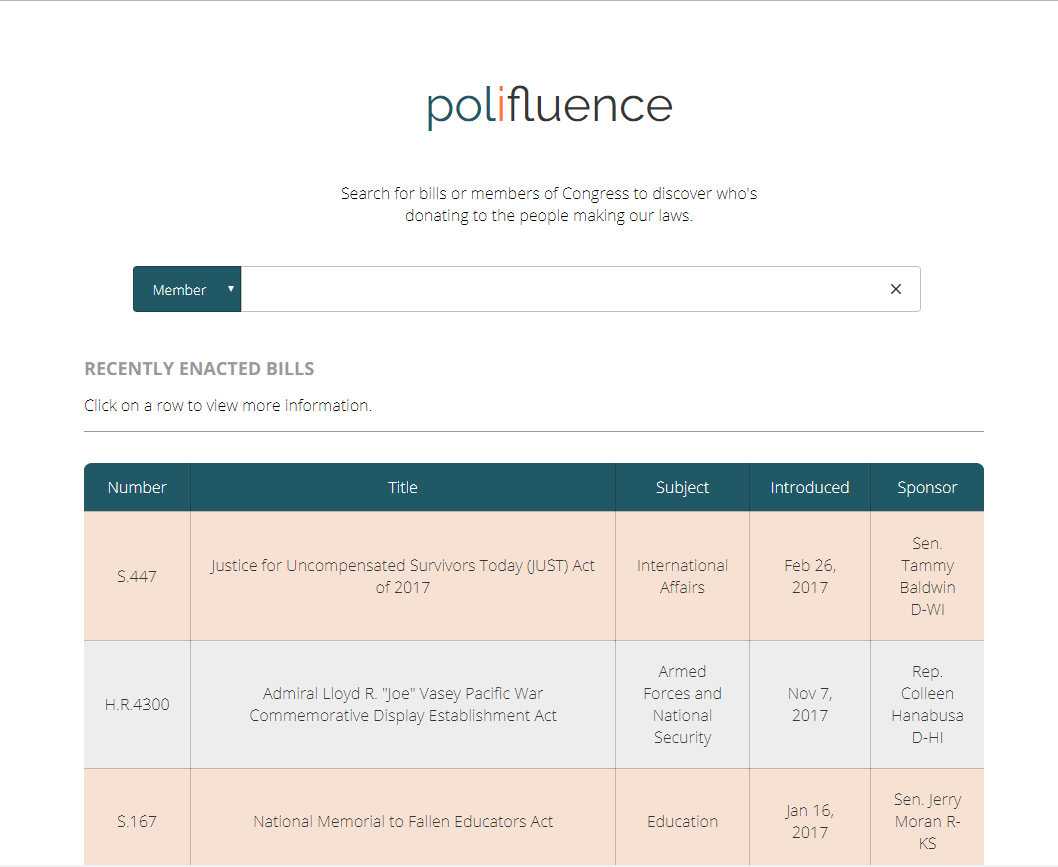Click the Justice for Uncompensated Survivors Today title
1058x867 pixels.
(x=403, y=576)
